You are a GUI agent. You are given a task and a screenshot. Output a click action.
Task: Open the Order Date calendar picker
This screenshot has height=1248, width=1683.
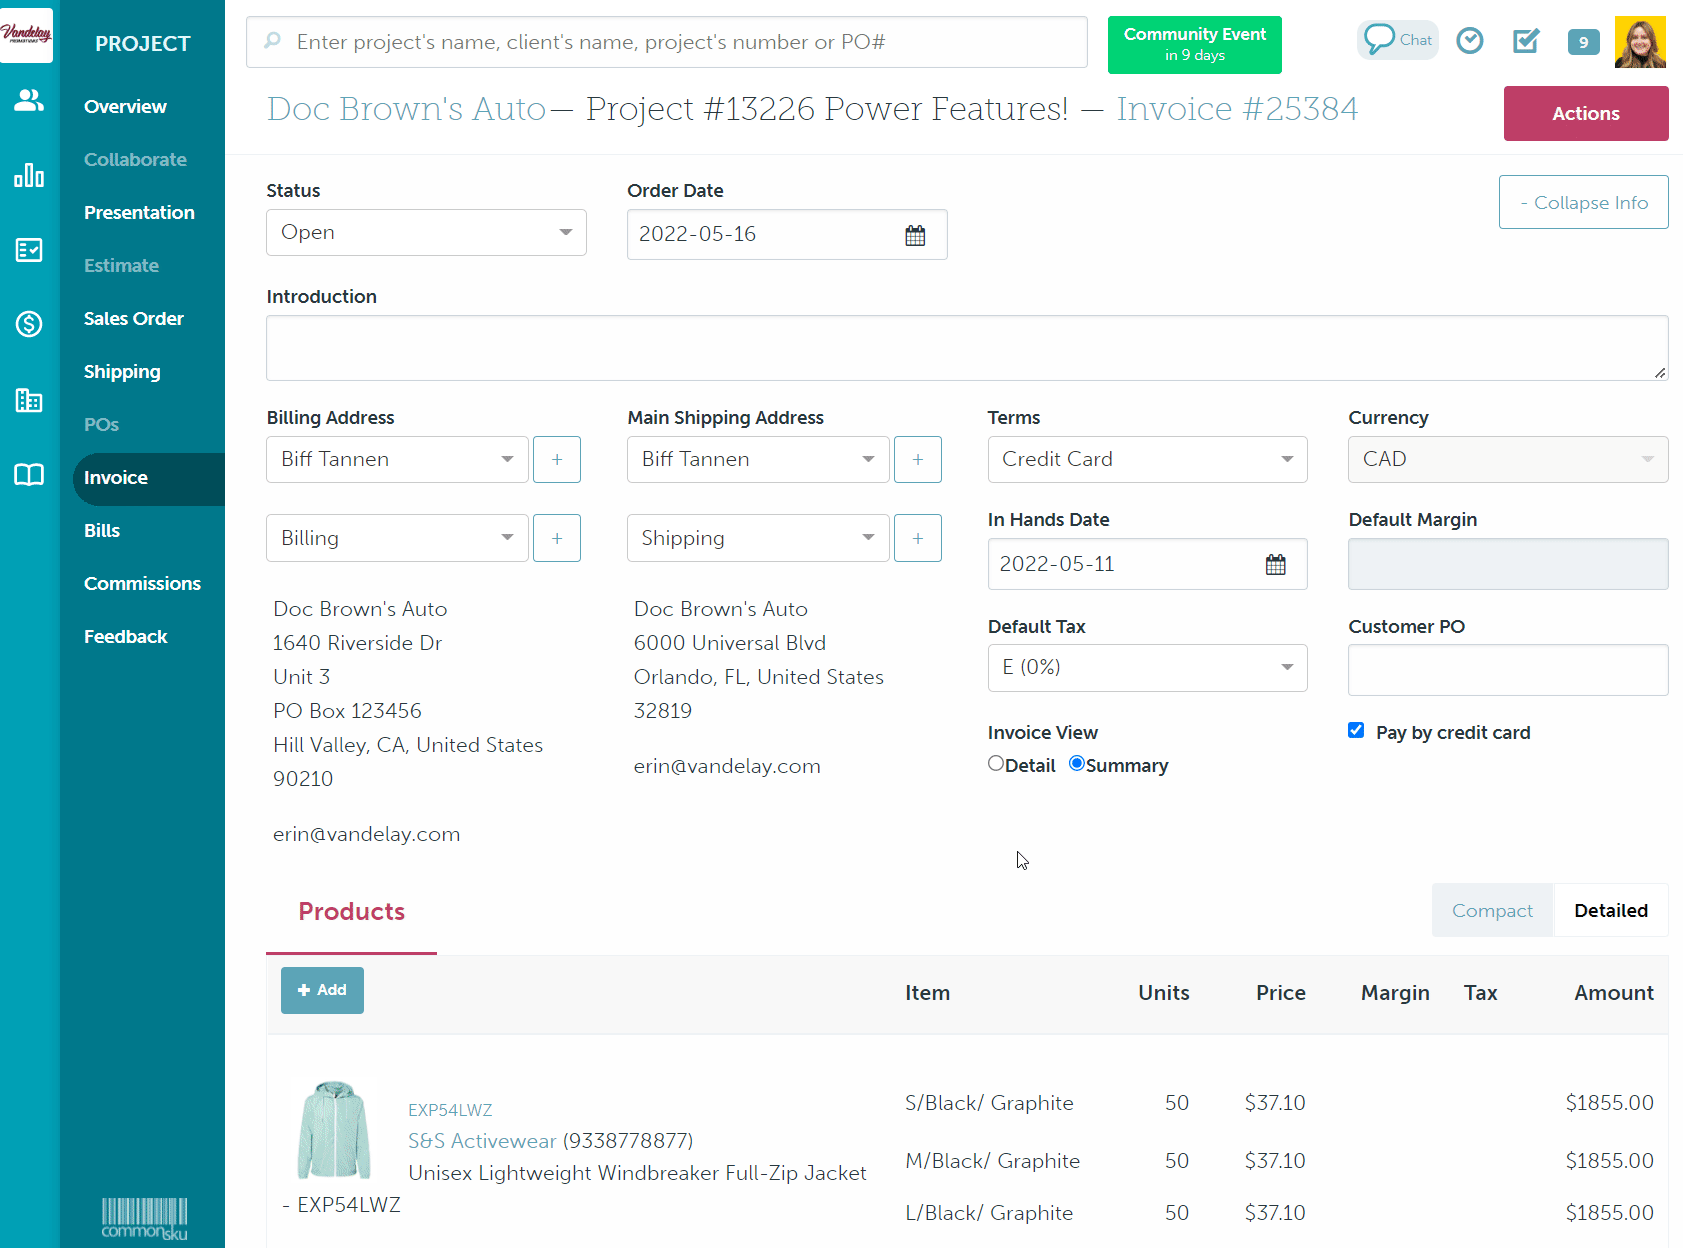pos(914,235)
